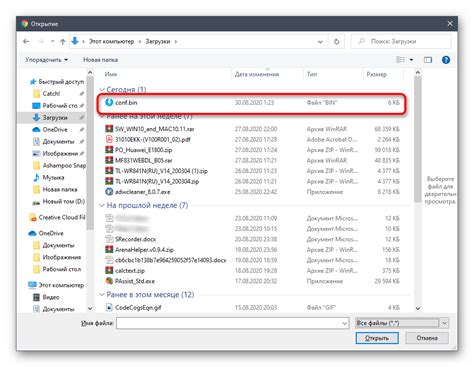Click file list scrollbar up arrow
The width and height of the screenshot is (474, 367).
(418, 72)
